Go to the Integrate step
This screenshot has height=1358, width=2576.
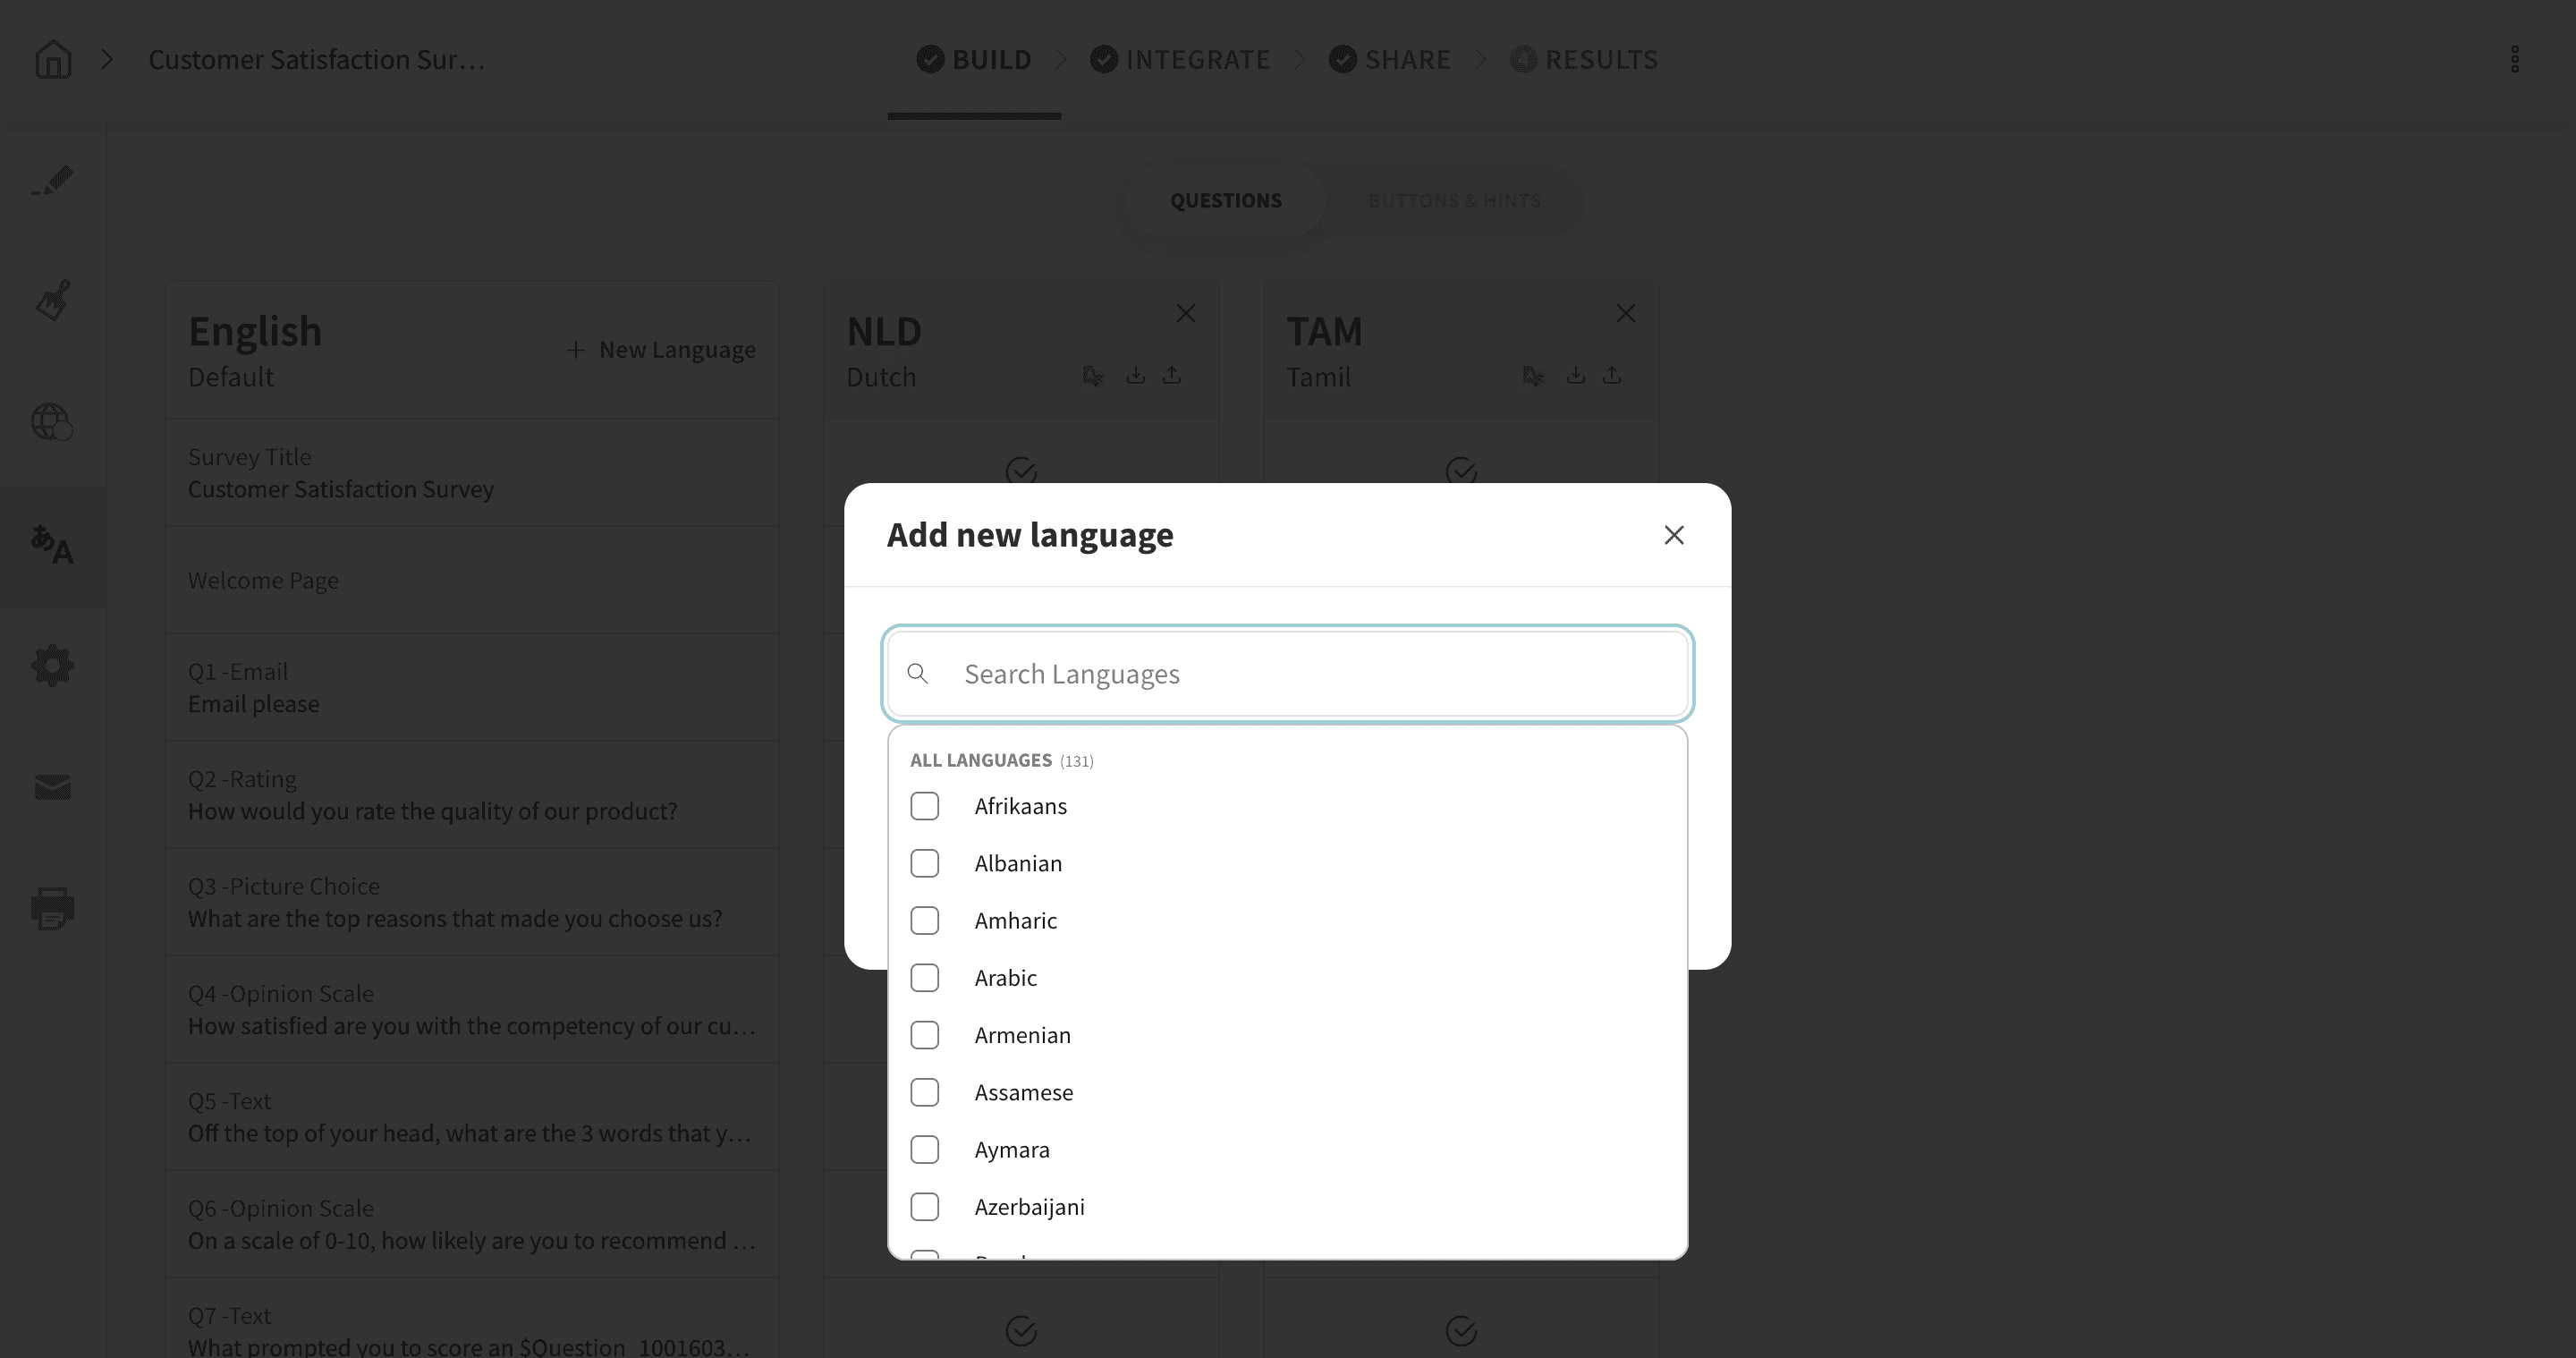(1180, 59)
